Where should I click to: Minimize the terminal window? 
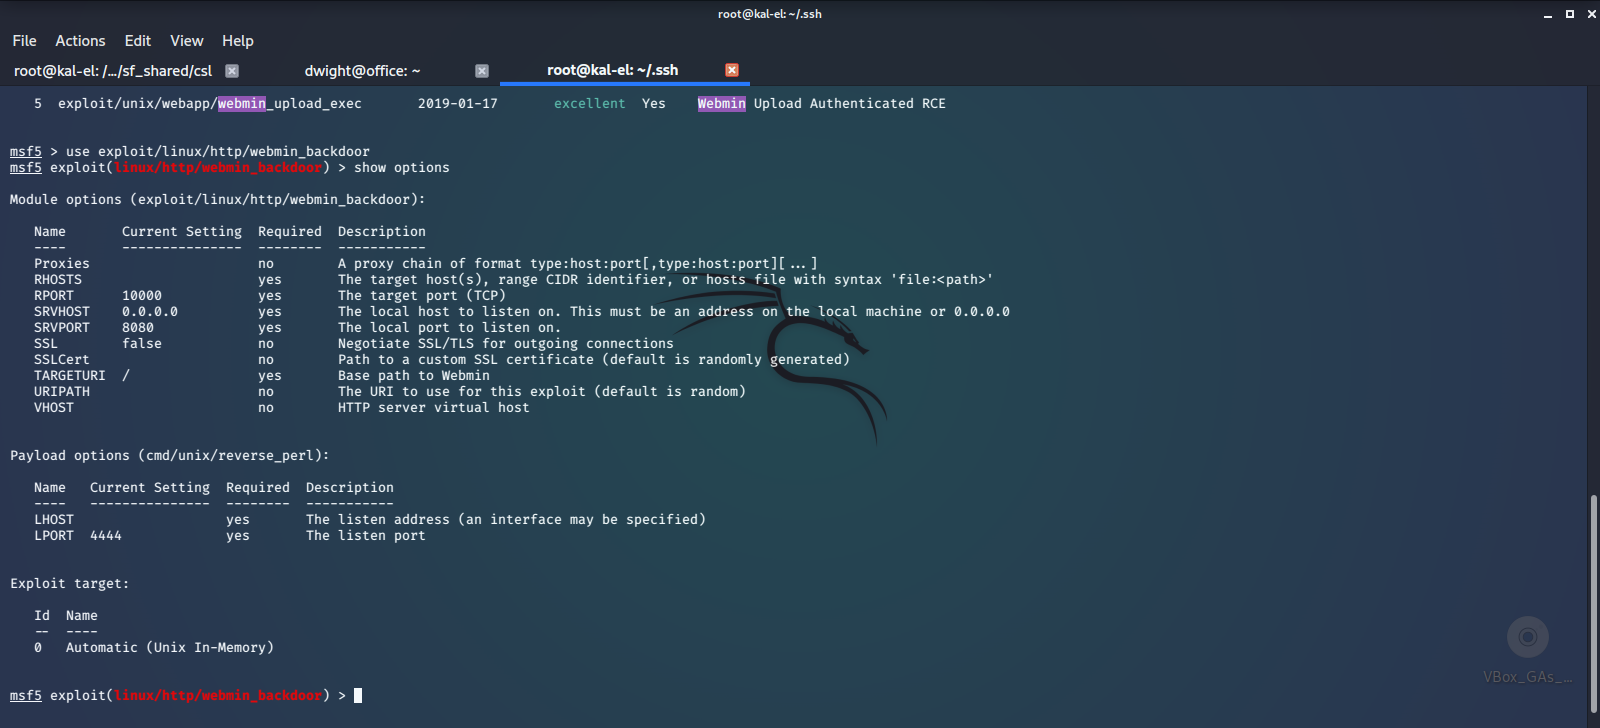1548,14
